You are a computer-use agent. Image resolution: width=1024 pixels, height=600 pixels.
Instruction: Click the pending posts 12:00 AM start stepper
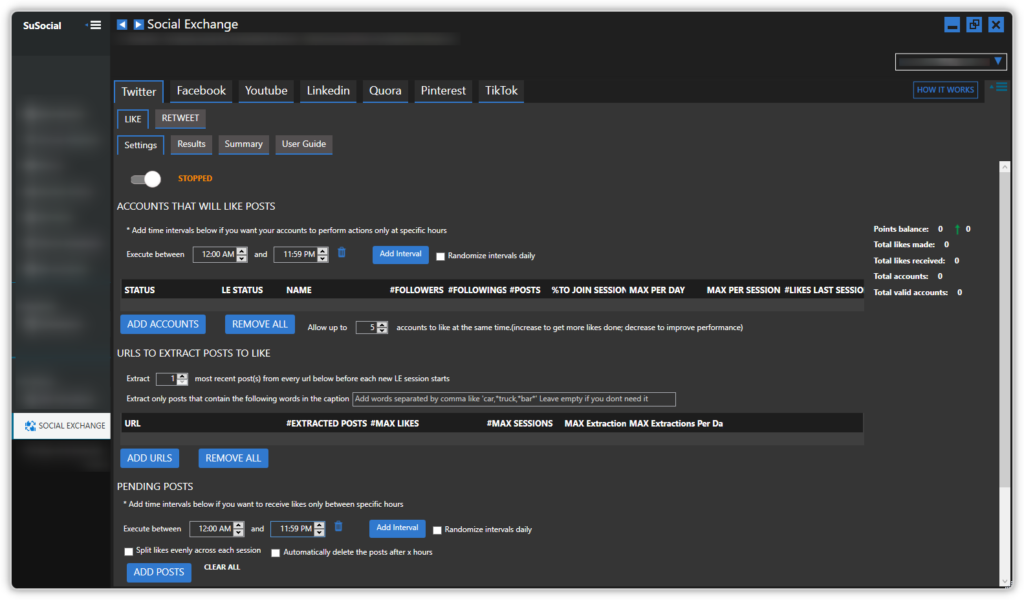coord(238,529)
